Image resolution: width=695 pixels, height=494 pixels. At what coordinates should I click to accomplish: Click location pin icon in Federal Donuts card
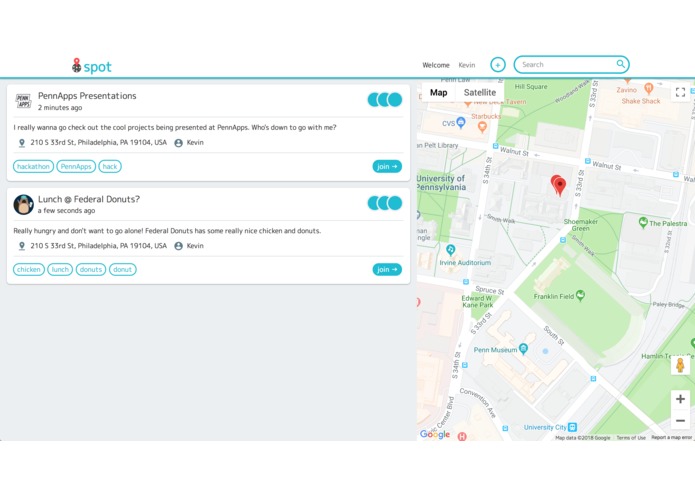pos(21,246)
